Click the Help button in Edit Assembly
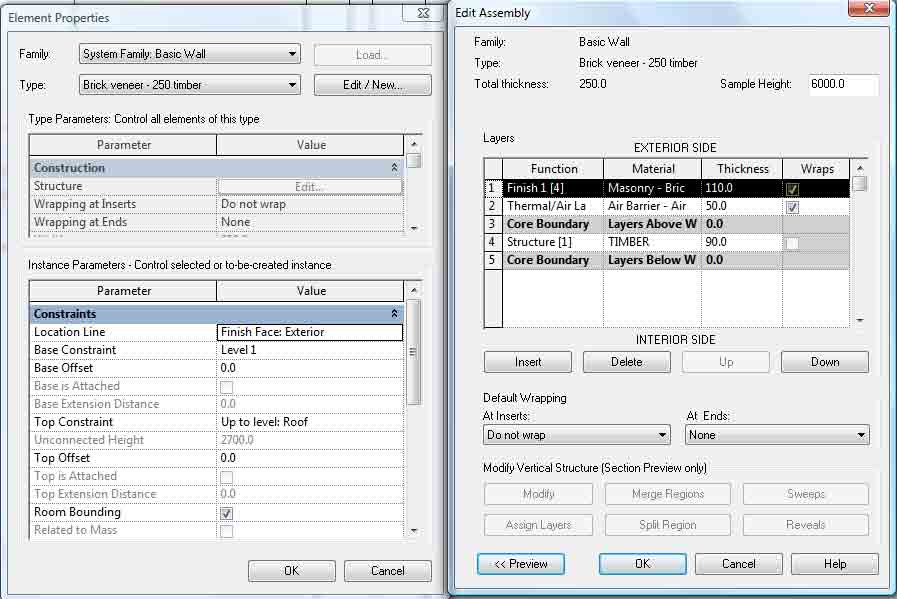Viewport: 897px width, 599px height. tap(835, 564)
